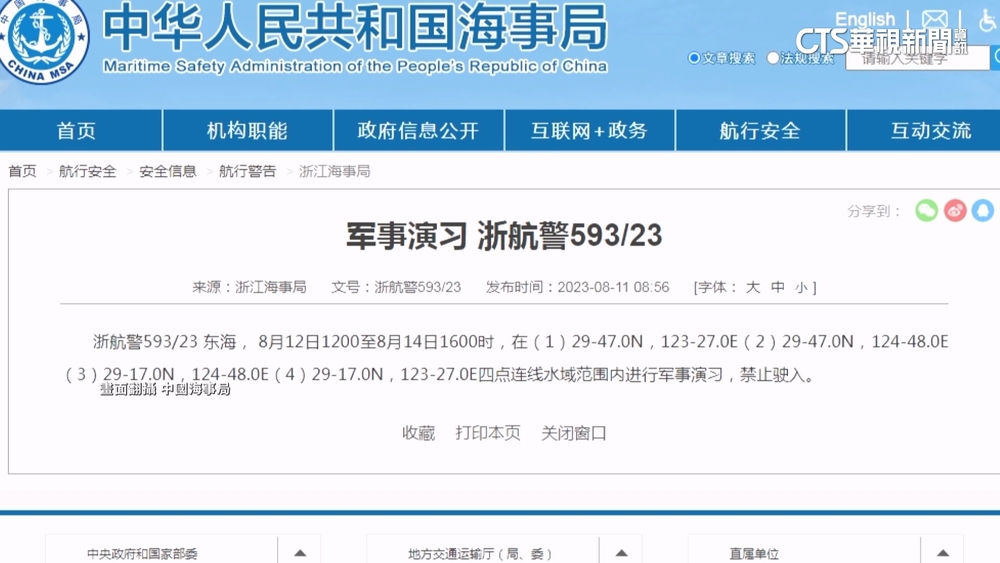Click 文号:浙航警593/23 text
The image size is (1000, 563).
[x=396, y=287]
